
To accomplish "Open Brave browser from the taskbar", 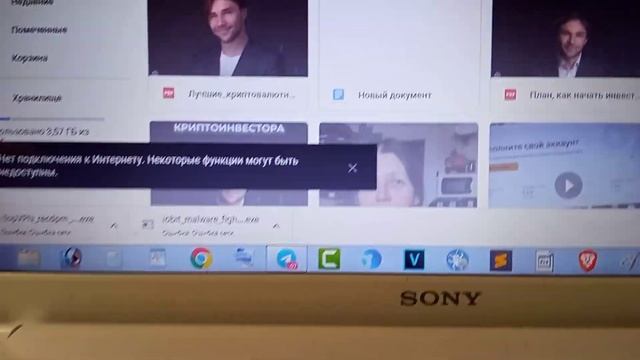I will pos(588,260).
